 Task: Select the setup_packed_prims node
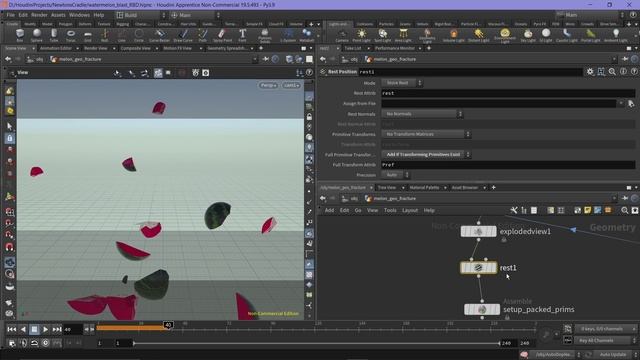[x=482, y=309]
